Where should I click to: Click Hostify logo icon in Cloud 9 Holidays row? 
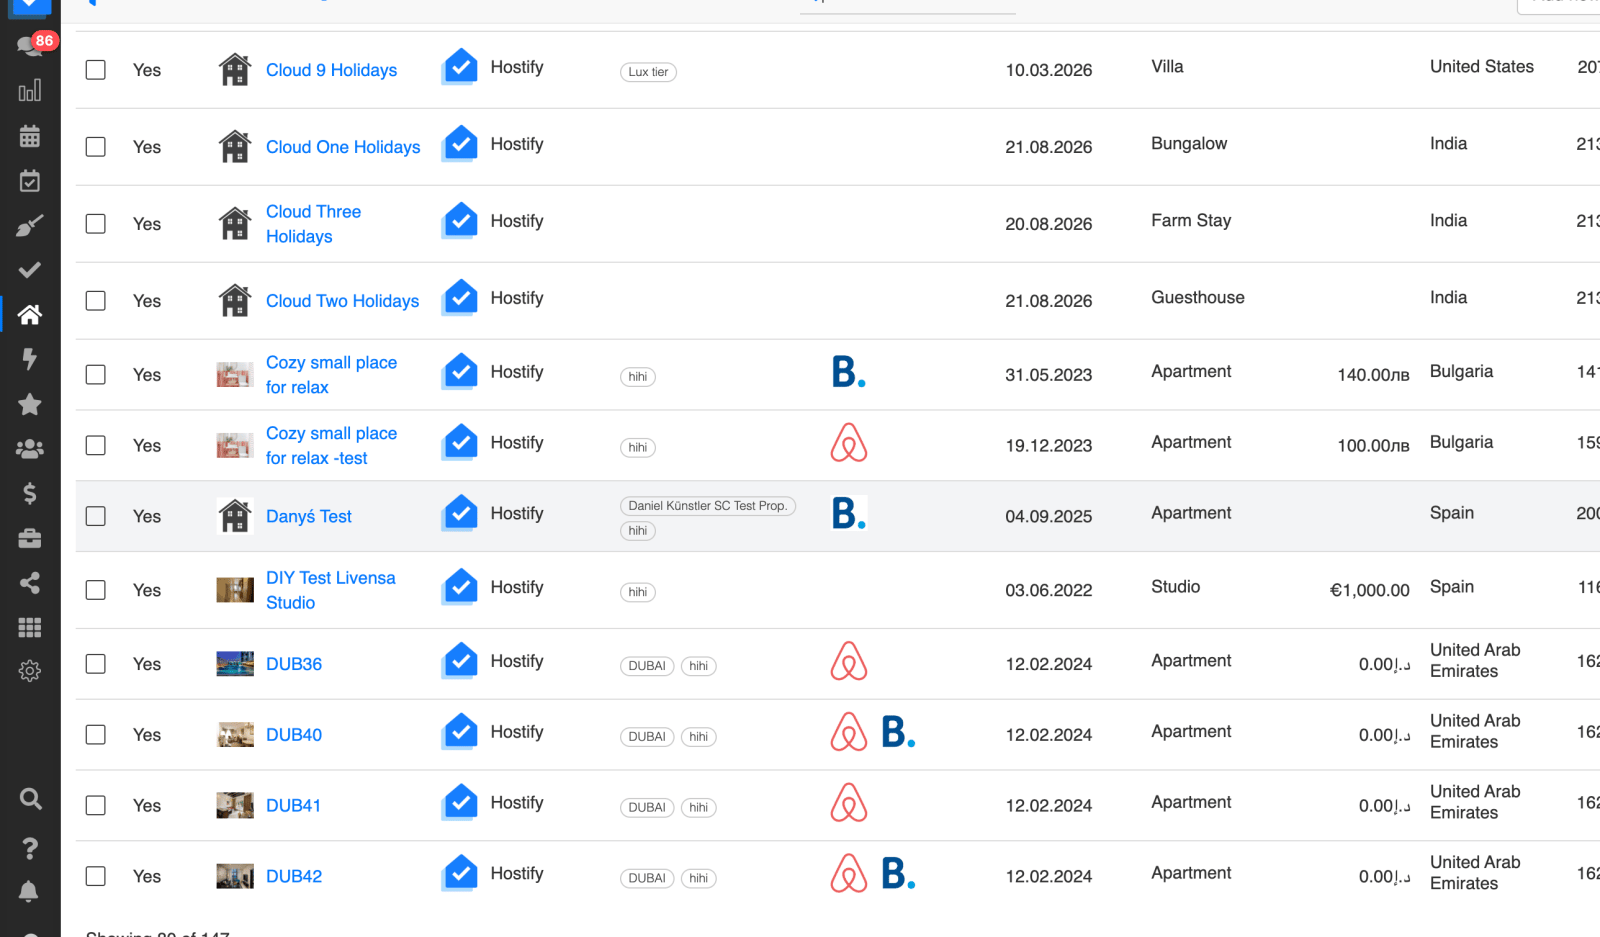tap(460, 68)
